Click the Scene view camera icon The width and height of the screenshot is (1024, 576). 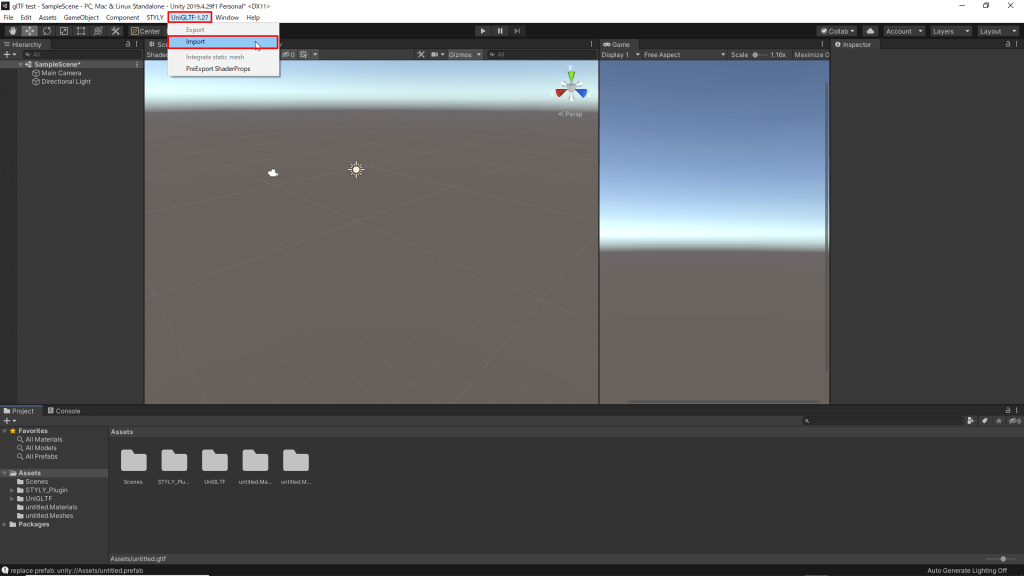(435, 55)
